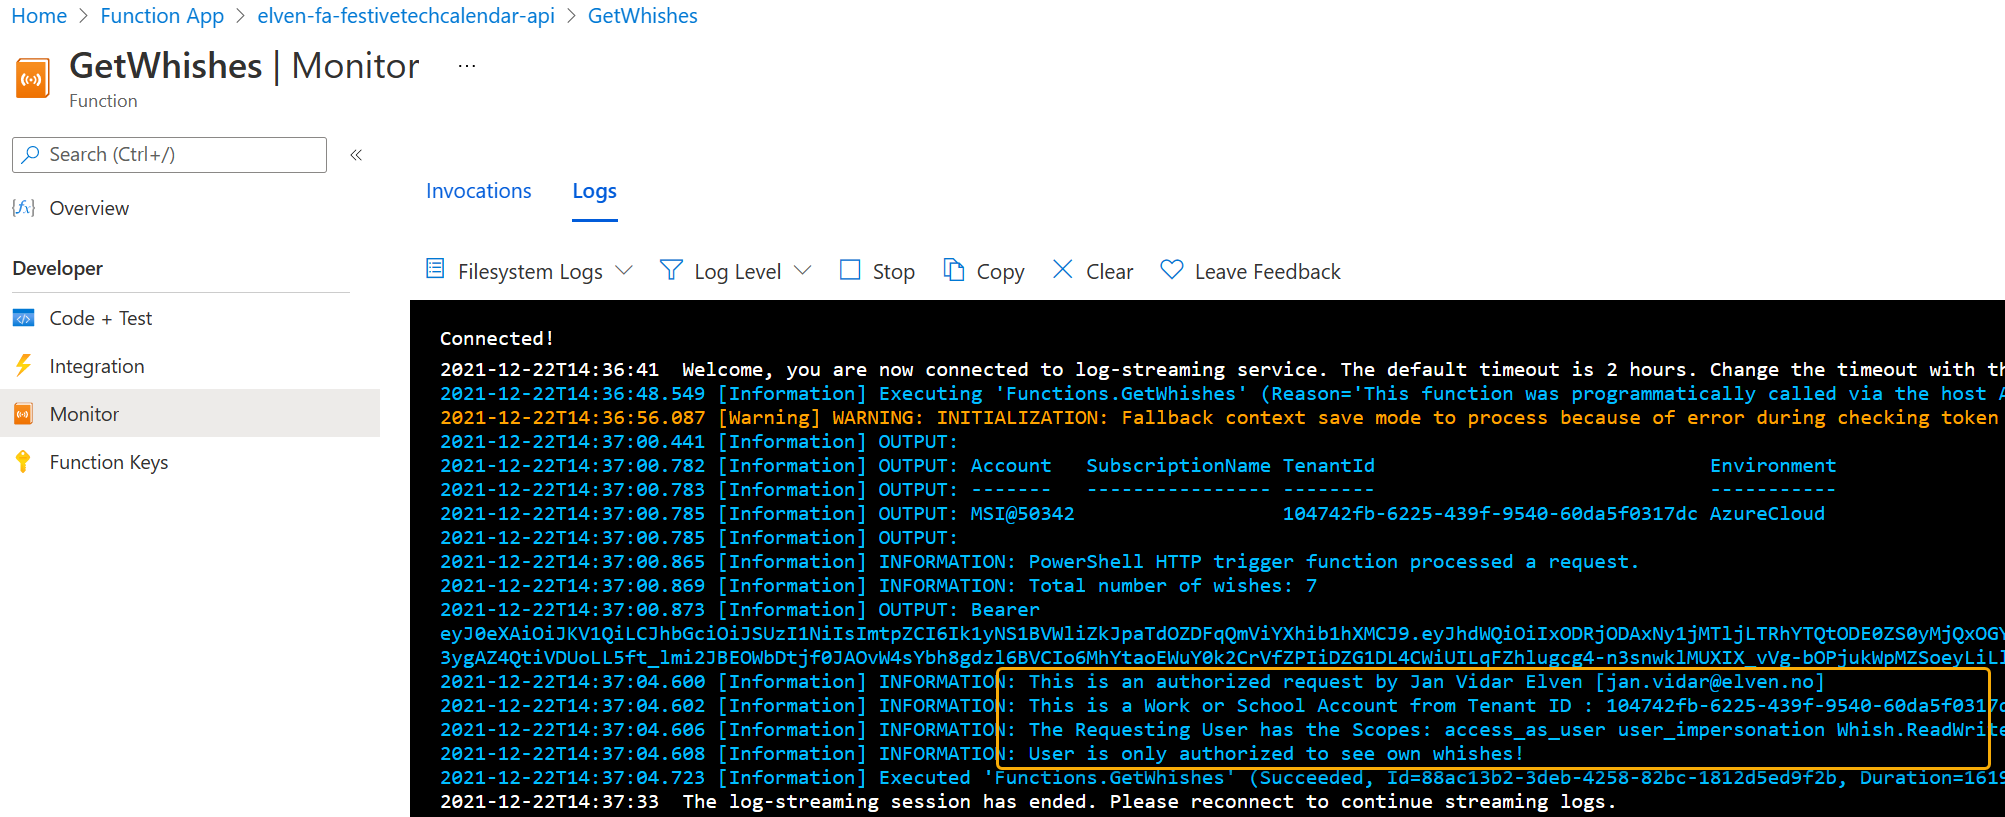Open the Overview menu item
The width and height of the screenshot is (2005, 817).
[x=89, y=208]
